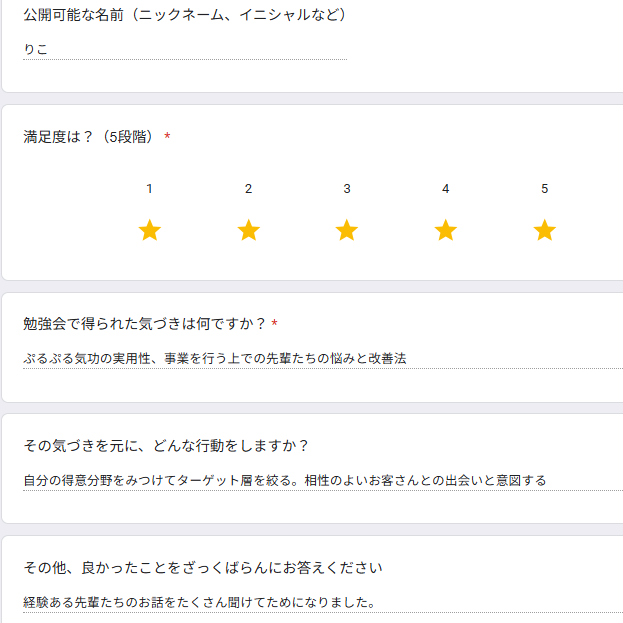This screenshot has height=623, width=623.
Task: Click the number 4 rating label
Action: (446, 189)
